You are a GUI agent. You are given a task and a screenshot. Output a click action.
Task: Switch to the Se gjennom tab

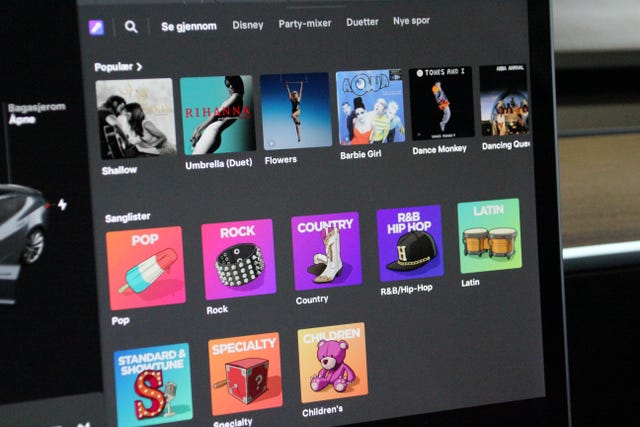[x=189, y=27]
